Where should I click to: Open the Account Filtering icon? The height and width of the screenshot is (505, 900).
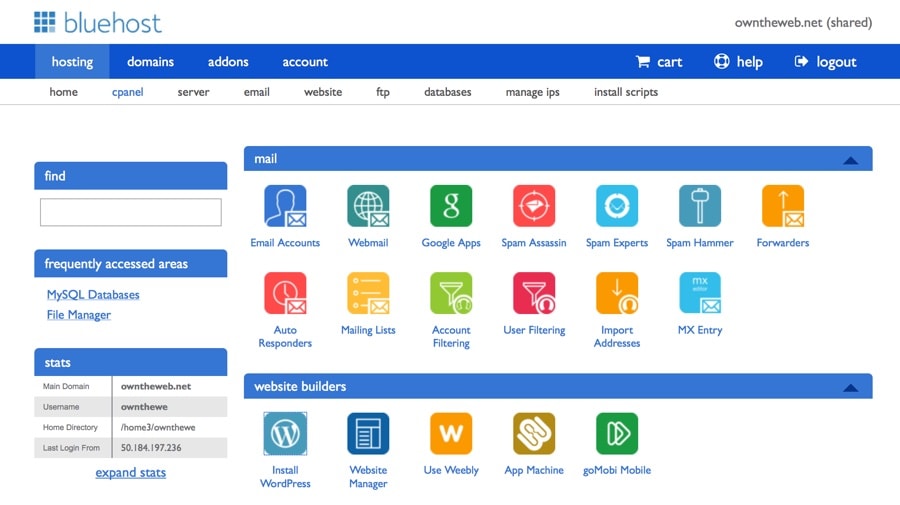[451, 293]
